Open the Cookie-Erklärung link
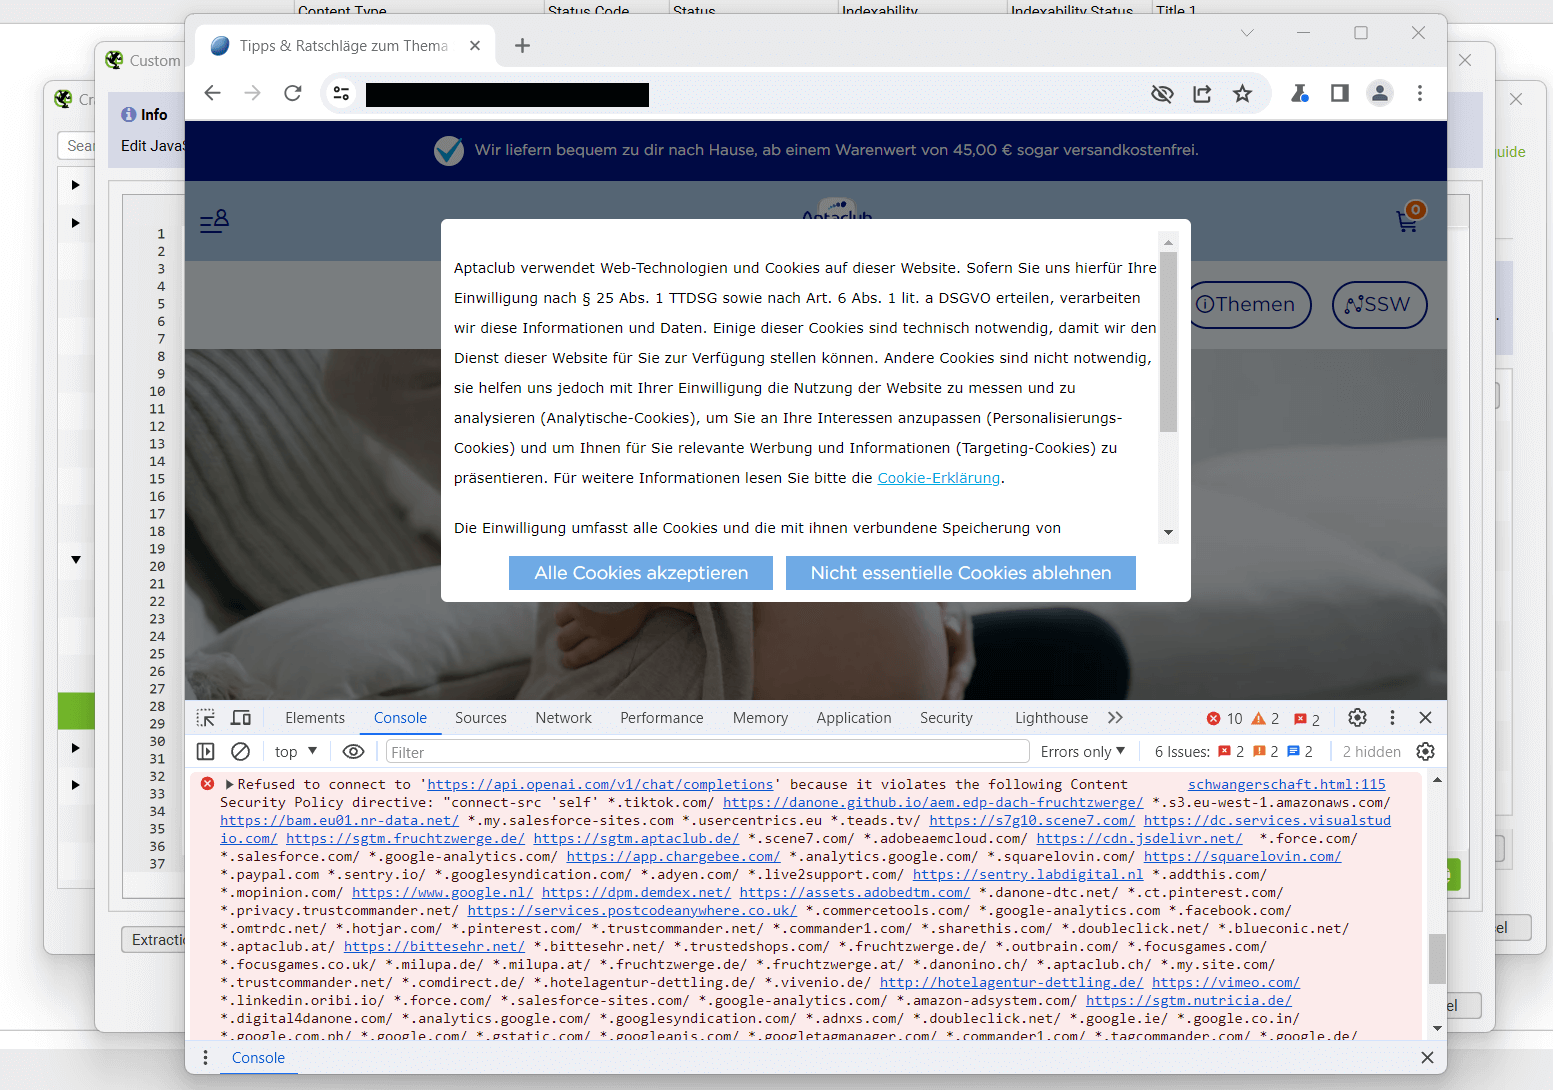This screenshot has height=1090, width=1553. (939, 478)
